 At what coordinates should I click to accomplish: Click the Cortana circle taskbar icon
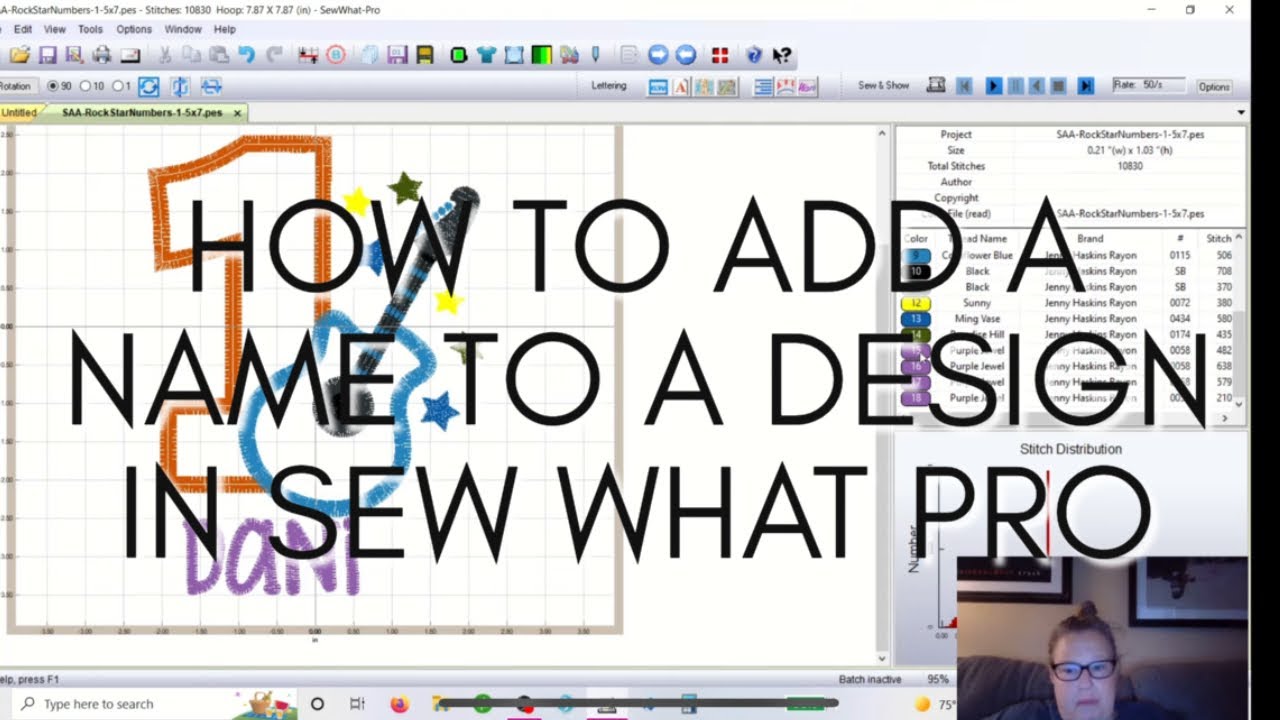point(317,704)
